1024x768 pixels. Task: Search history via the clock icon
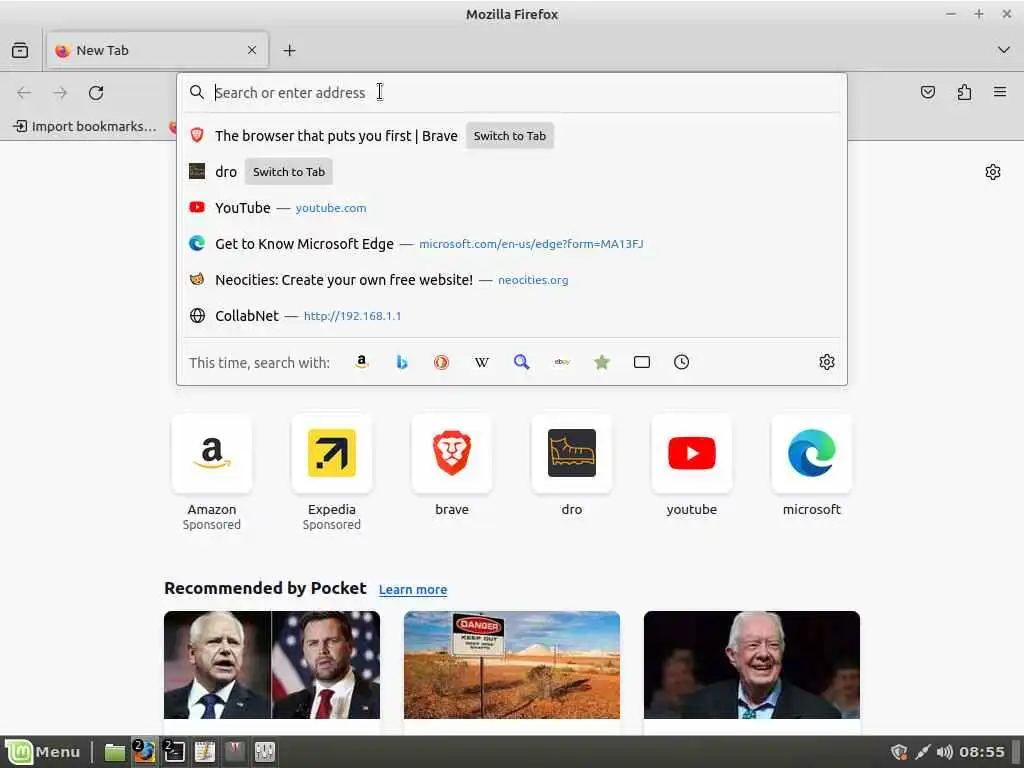click(x=681, y=362)
